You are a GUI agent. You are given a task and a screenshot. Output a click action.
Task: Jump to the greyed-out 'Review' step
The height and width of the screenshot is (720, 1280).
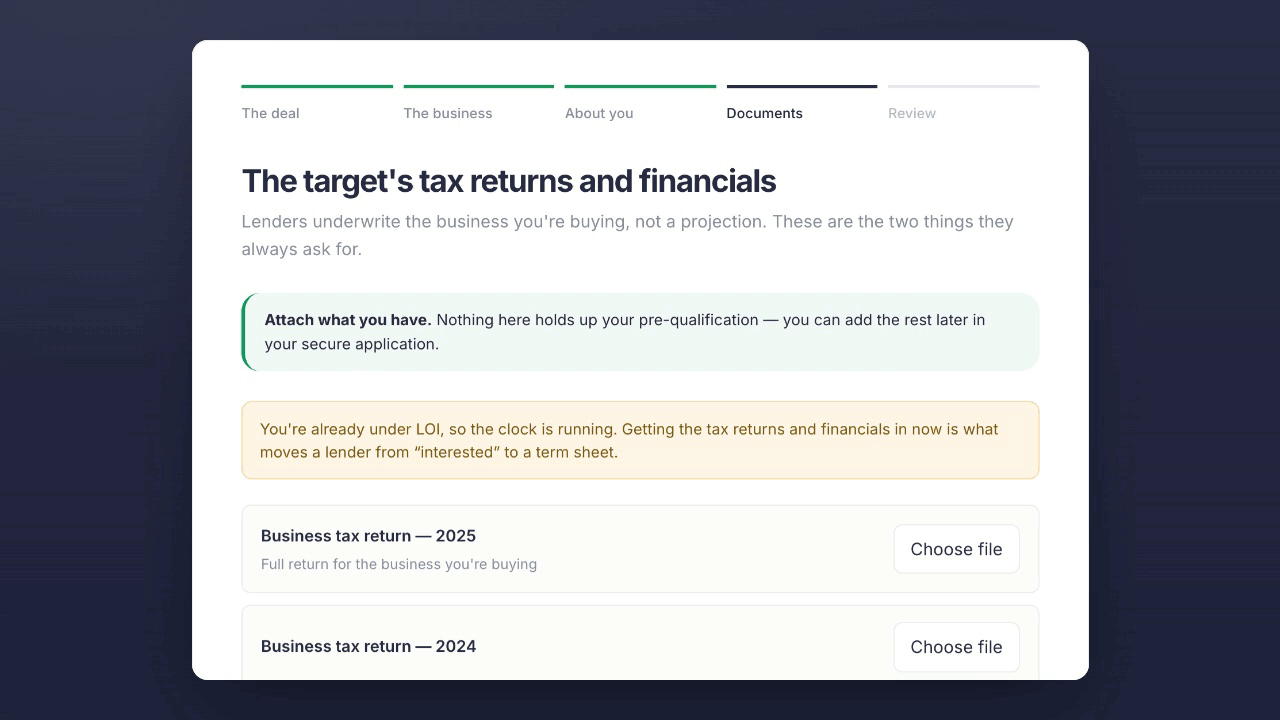(912, 113)
